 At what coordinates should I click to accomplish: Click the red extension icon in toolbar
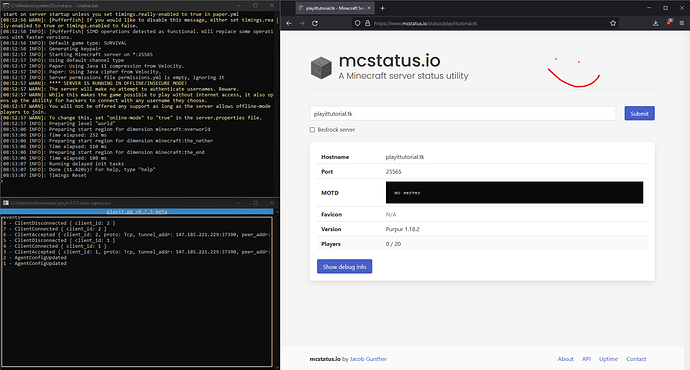tap(669, 22)
